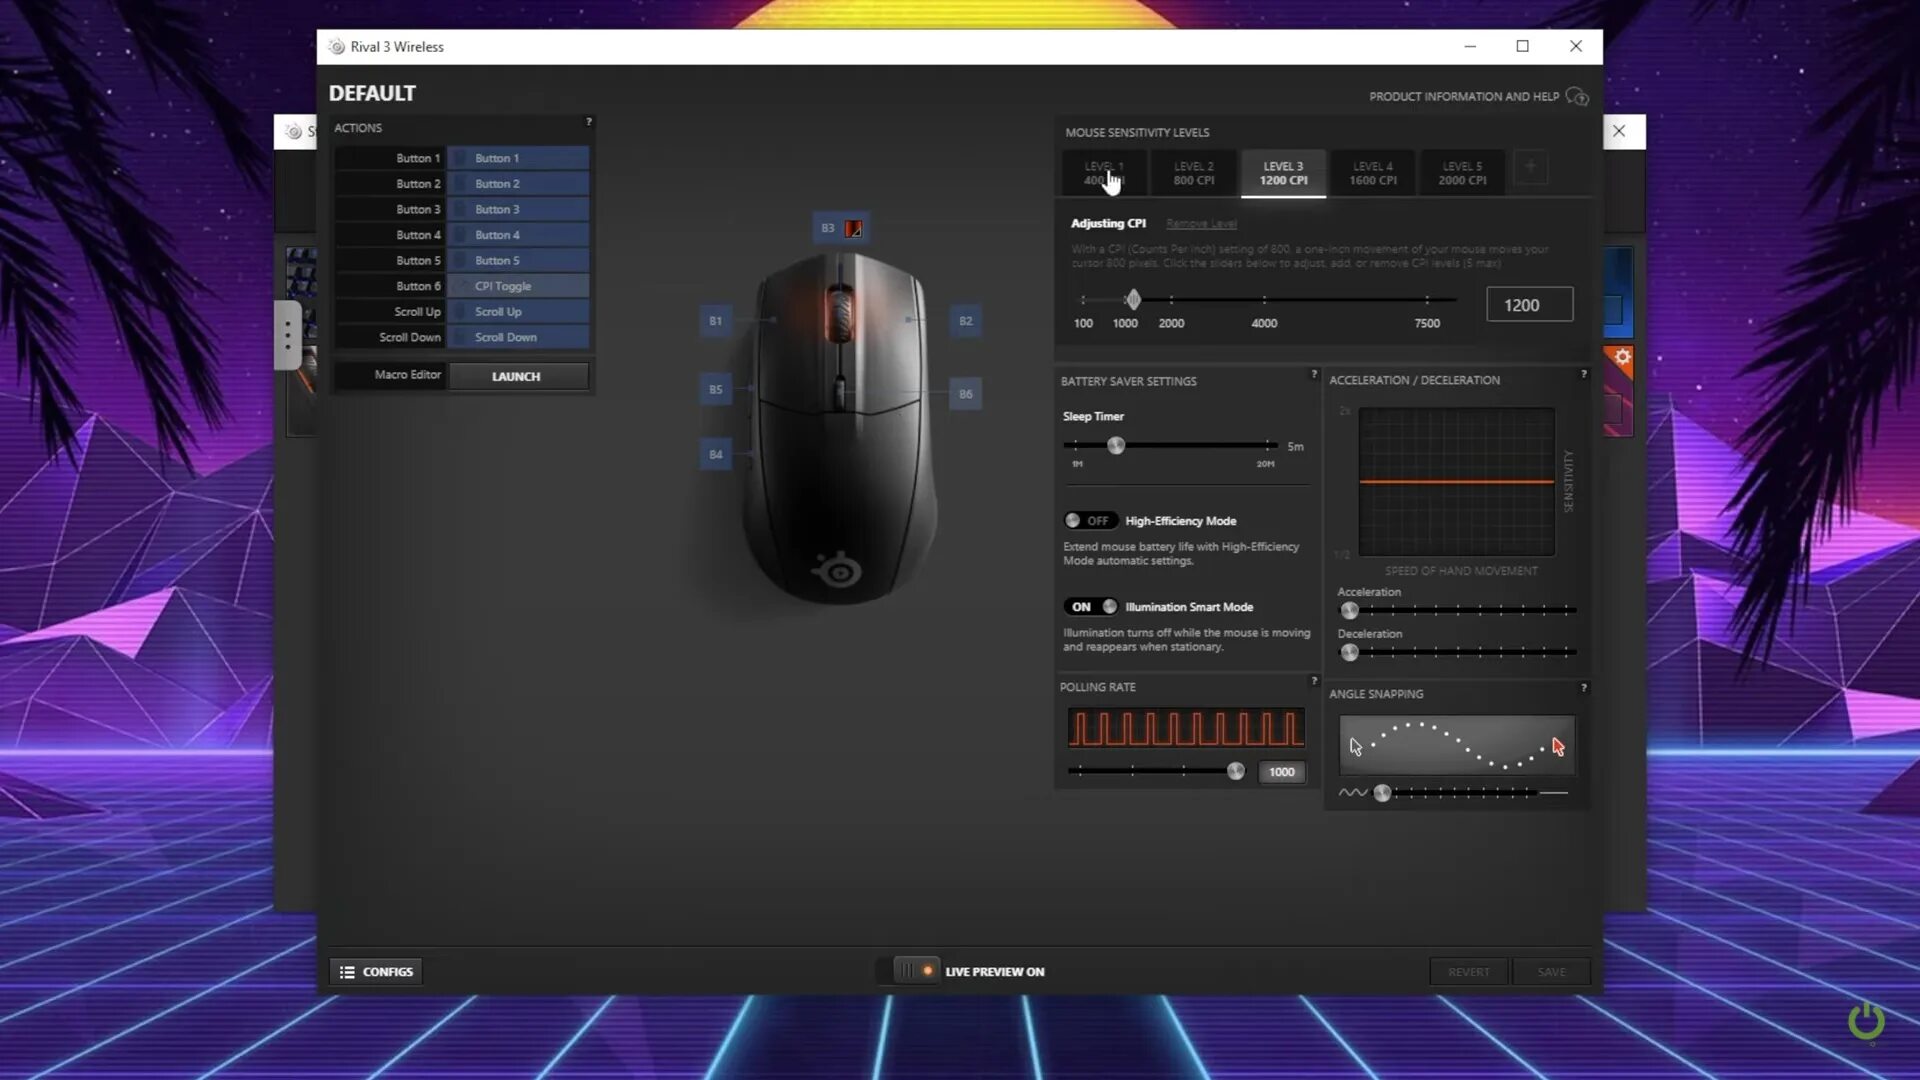Select the B4 button marker on mouse diagram
1920x1080 pixels.
(x=715, y=454)
